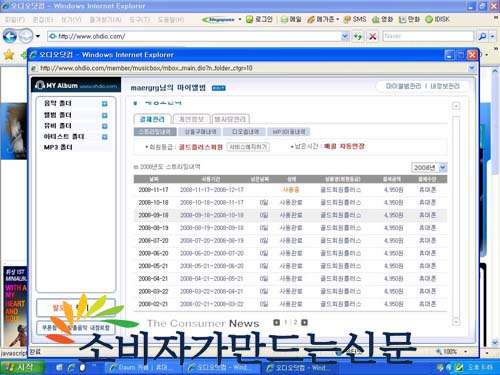Switch to the 결제관리 tab
Viewport: 500px width, 375px height.
coord(152,119)
